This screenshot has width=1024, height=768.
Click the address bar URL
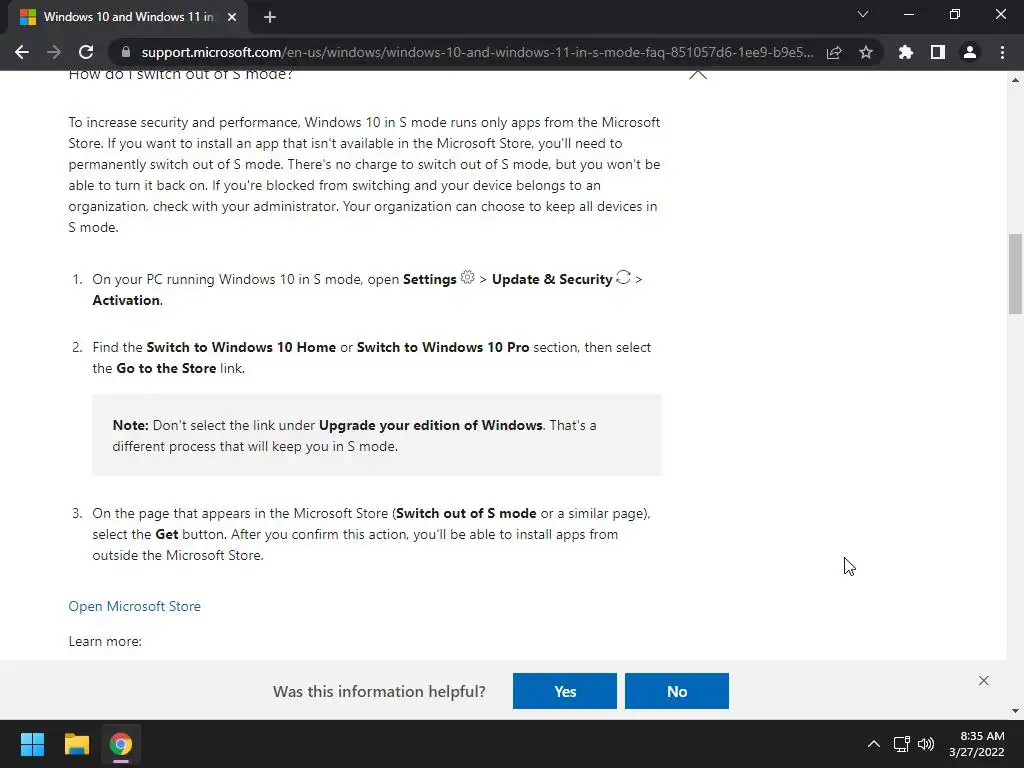click(477, 52)
